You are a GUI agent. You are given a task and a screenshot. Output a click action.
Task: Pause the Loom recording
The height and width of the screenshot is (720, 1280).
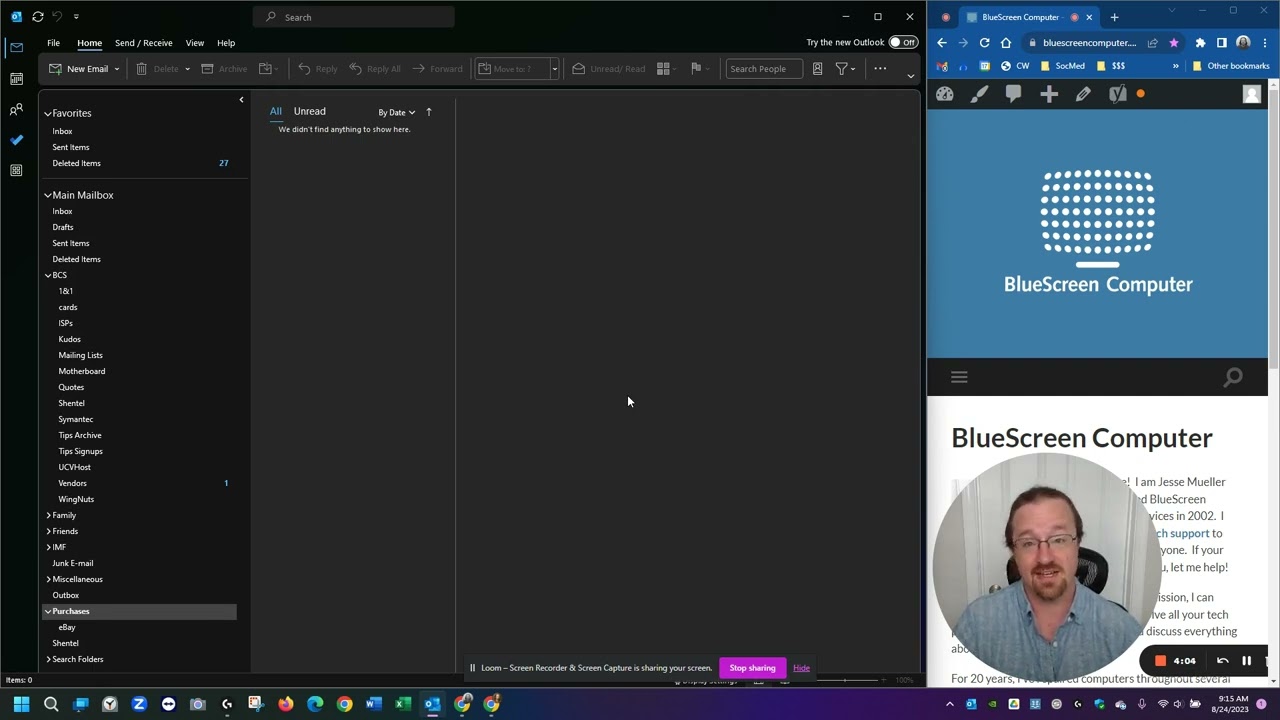click(x=1246, y=661)
